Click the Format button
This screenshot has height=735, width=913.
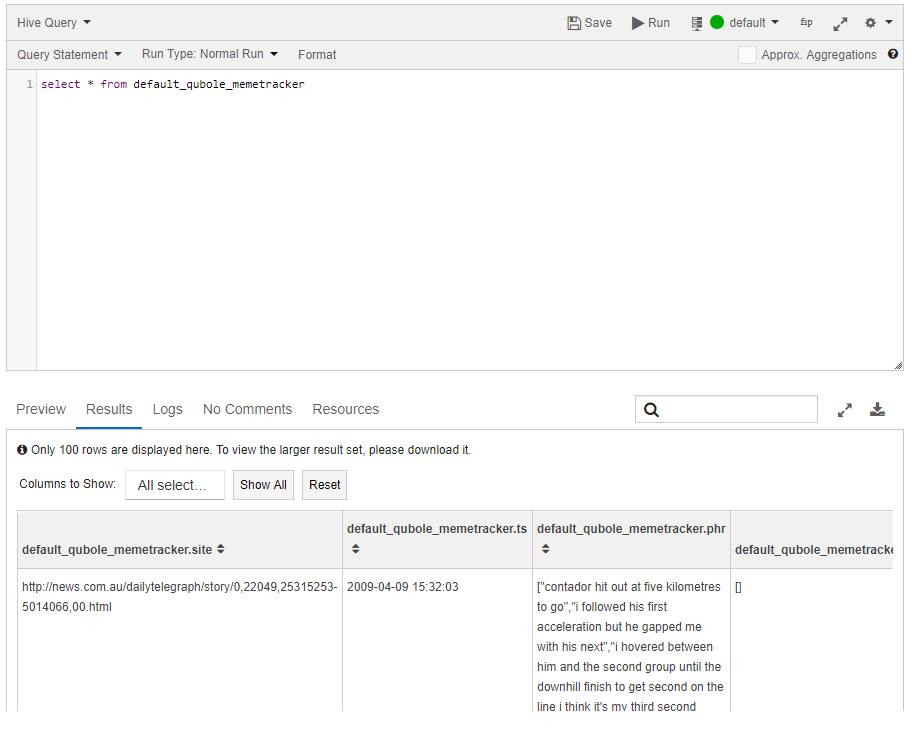(317, 55)
